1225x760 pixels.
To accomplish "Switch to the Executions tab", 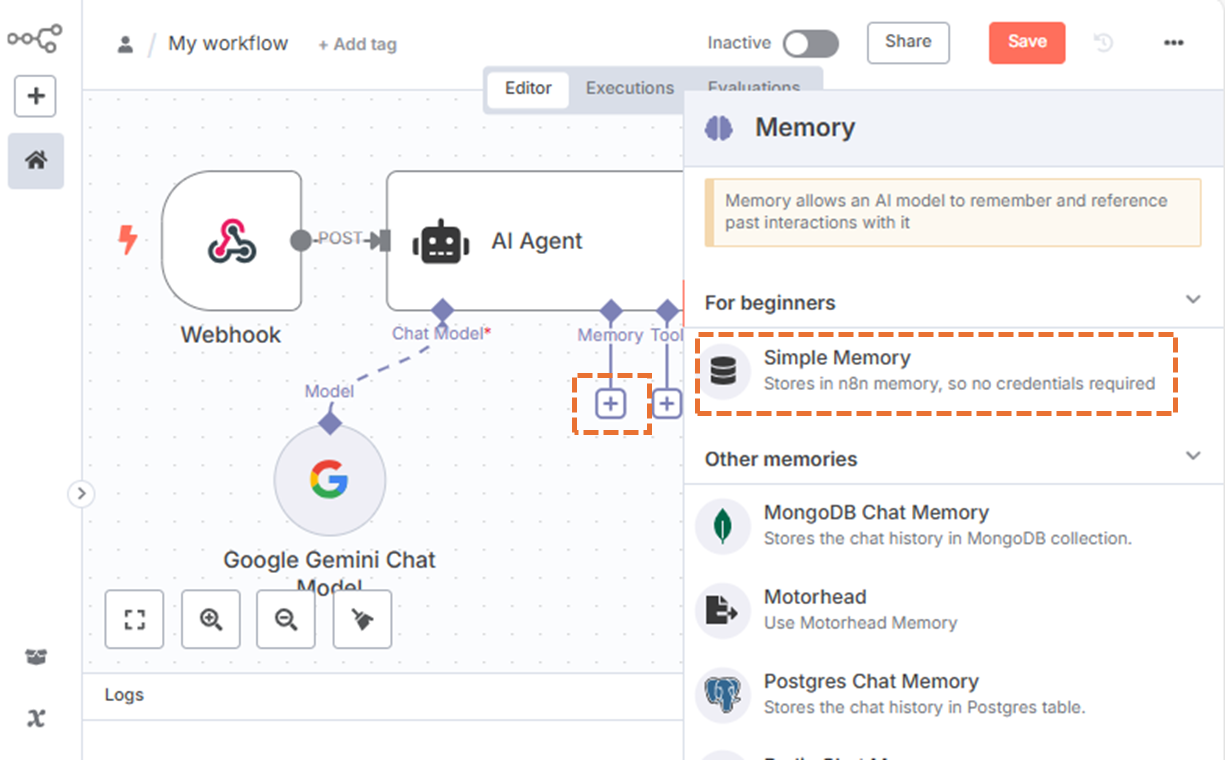I will (630, 88).
